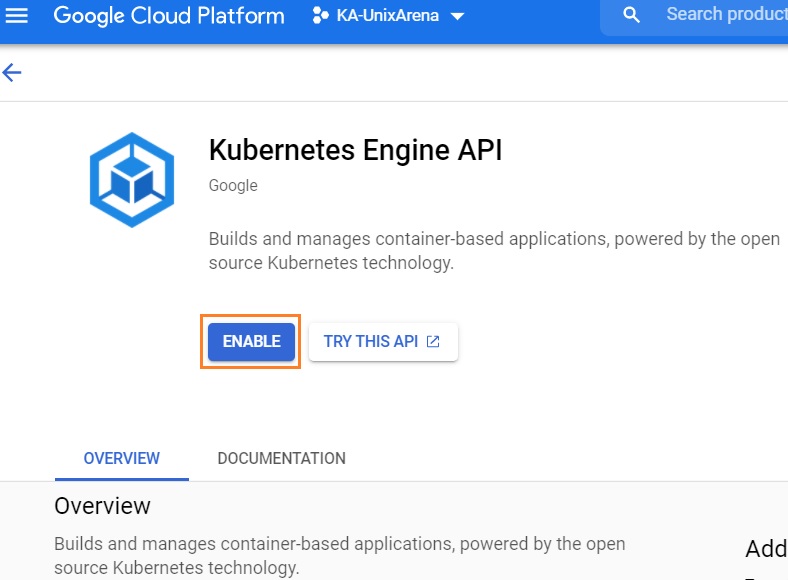Click the Overview section heading
This screenshot has width=788, height=580.
click(x=102, y=506)
